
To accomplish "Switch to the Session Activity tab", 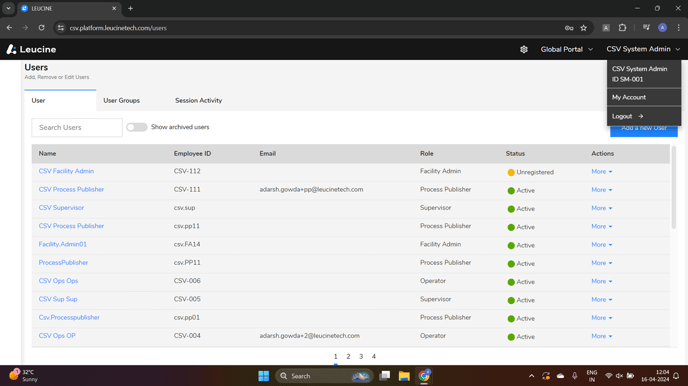I will [x=198, y=100].
